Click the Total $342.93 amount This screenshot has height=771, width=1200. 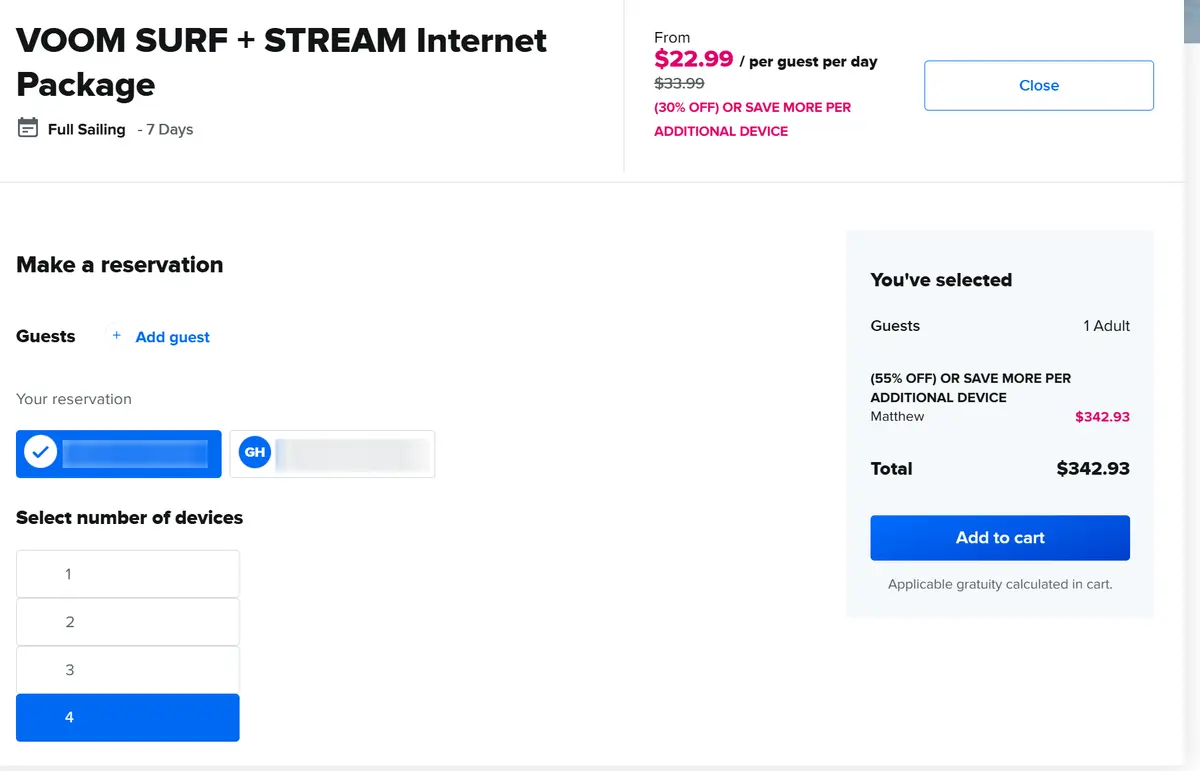[x=1093, y=468]
